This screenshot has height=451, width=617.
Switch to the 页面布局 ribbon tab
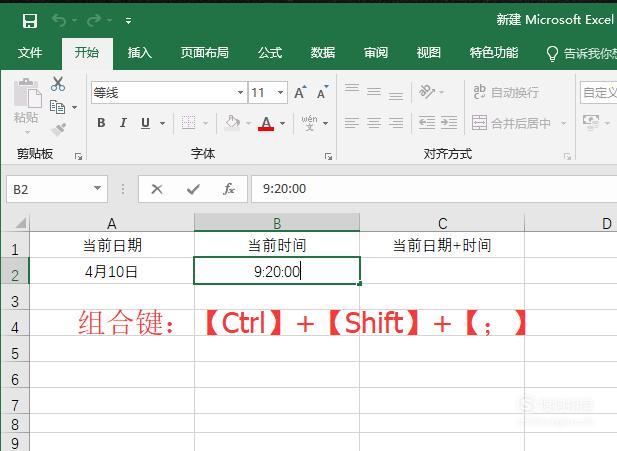(x=205, y=52)
